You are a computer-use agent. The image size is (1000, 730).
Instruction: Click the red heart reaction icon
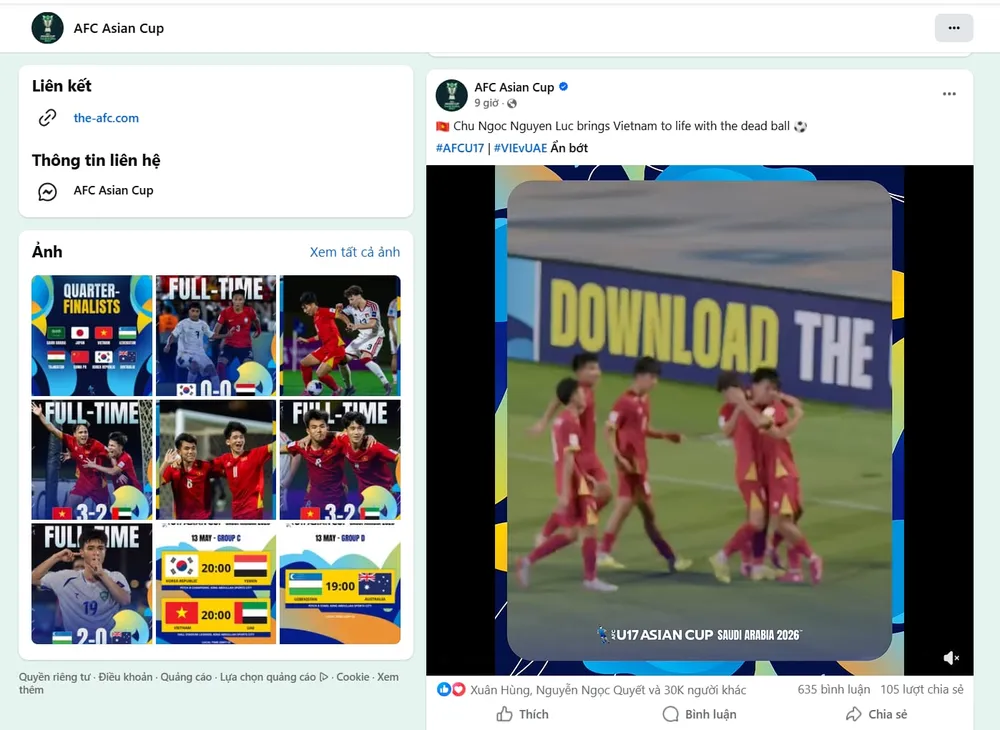459,689
